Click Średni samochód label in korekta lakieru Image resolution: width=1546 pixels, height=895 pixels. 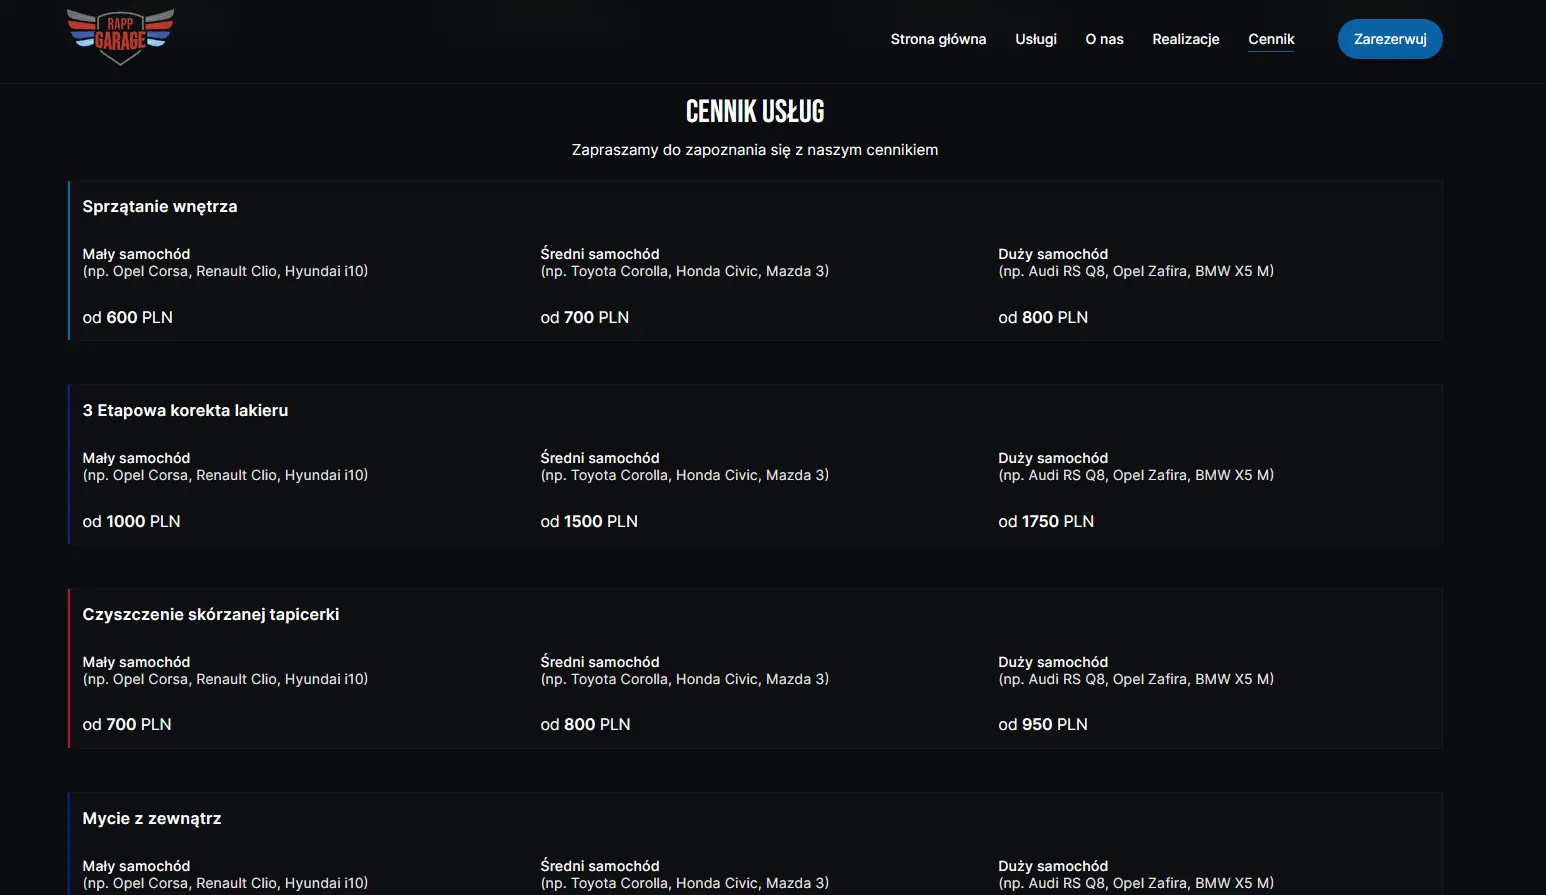pyautogui.click(x=600, y=459)
